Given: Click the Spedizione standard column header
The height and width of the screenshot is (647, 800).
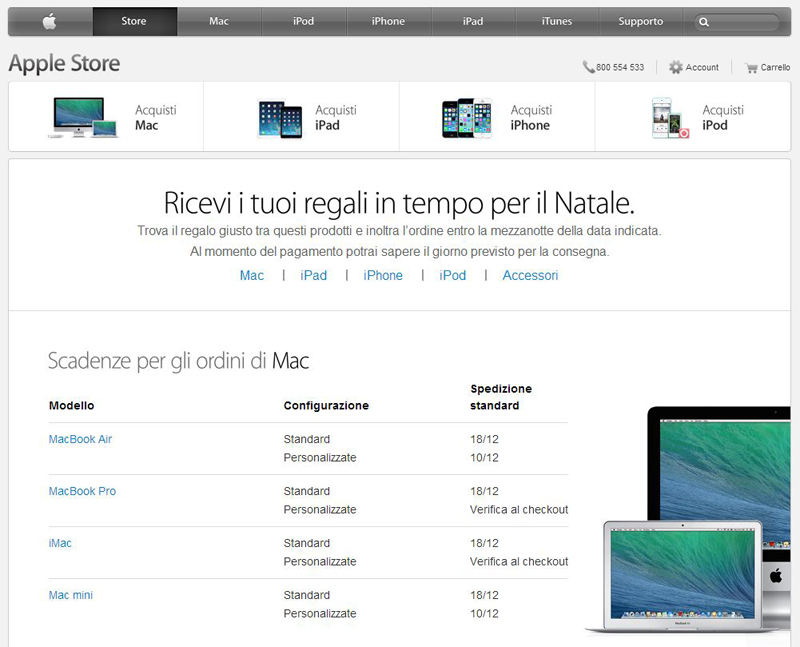Looking at the screenshot, I should click(501, 397).
